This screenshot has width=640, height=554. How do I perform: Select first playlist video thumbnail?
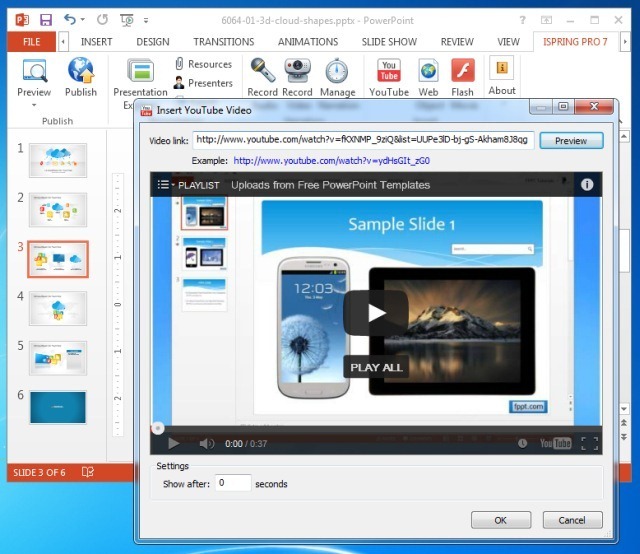[204, 213]
